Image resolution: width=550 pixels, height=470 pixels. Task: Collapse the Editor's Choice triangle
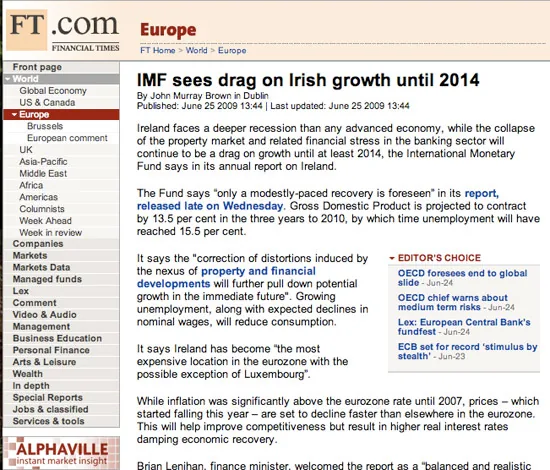(392, 258)
